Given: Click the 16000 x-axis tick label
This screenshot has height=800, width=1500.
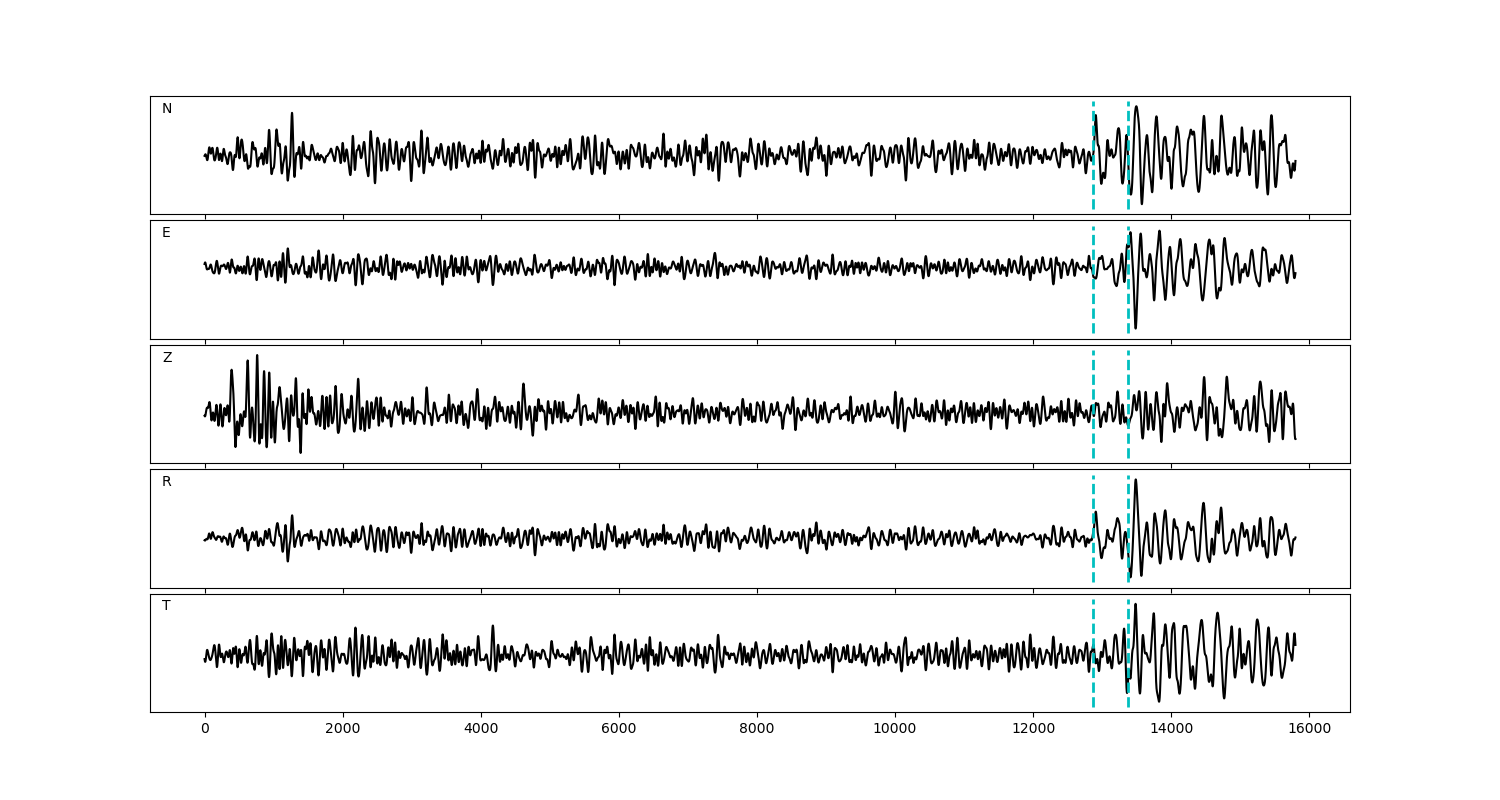Looking at the screenshot, I should (x=1309, y=730).
